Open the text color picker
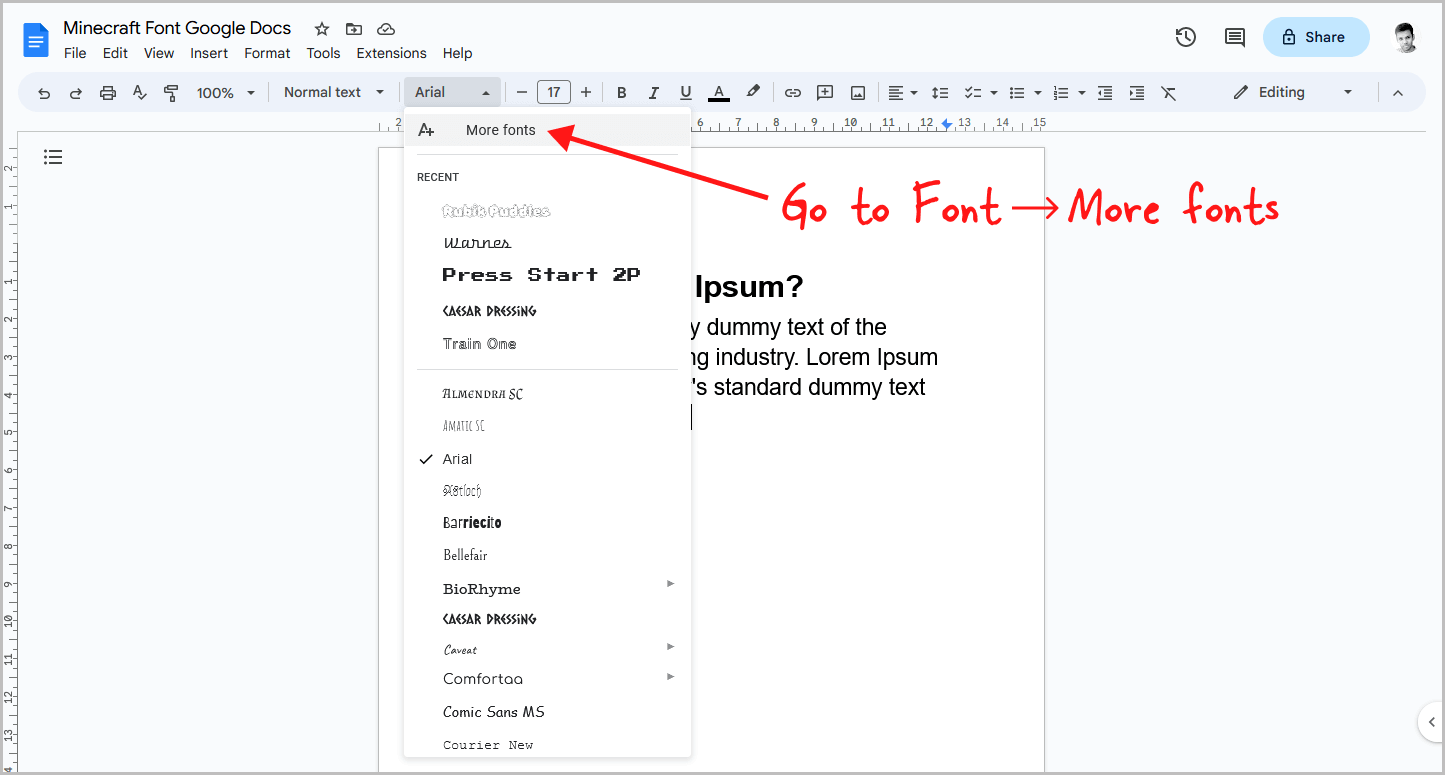Screen dimensions: 1445x775 tap(718, 93)
